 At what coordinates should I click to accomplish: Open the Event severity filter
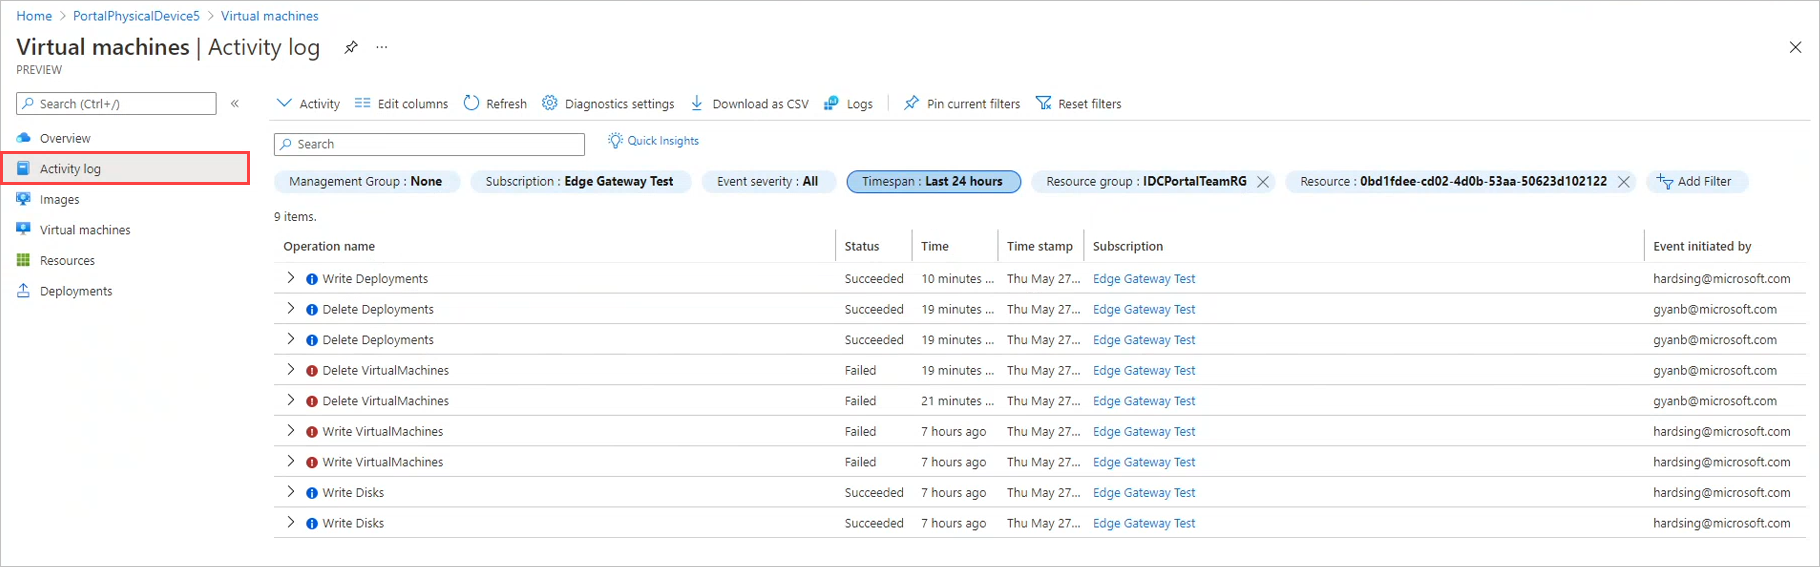(x=768, y=181)
